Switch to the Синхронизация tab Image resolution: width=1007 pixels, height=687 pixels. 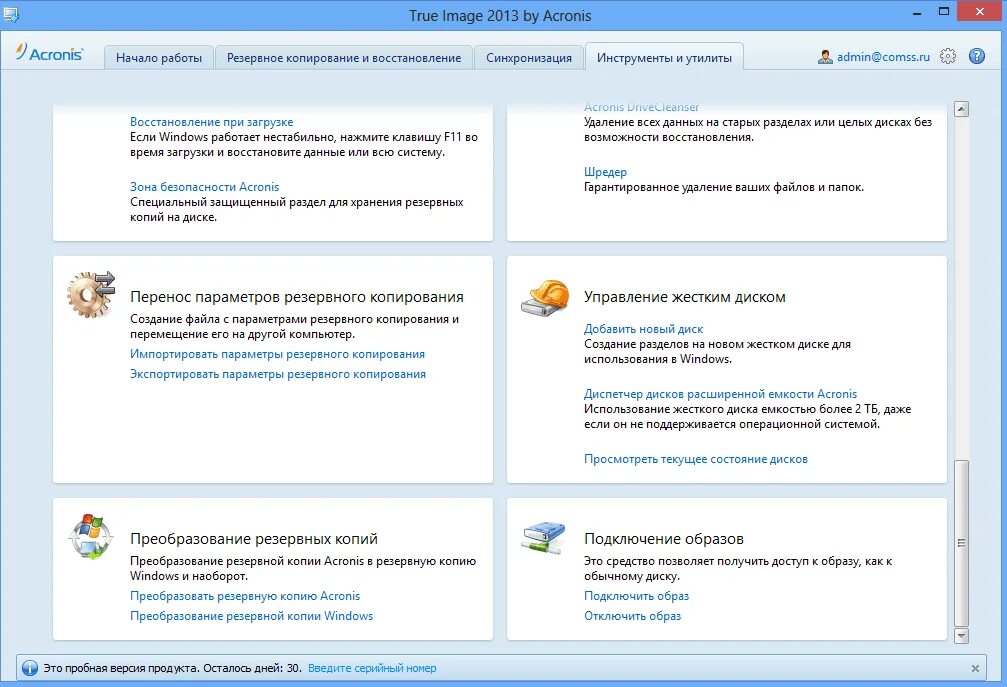[x=529, y=58]
